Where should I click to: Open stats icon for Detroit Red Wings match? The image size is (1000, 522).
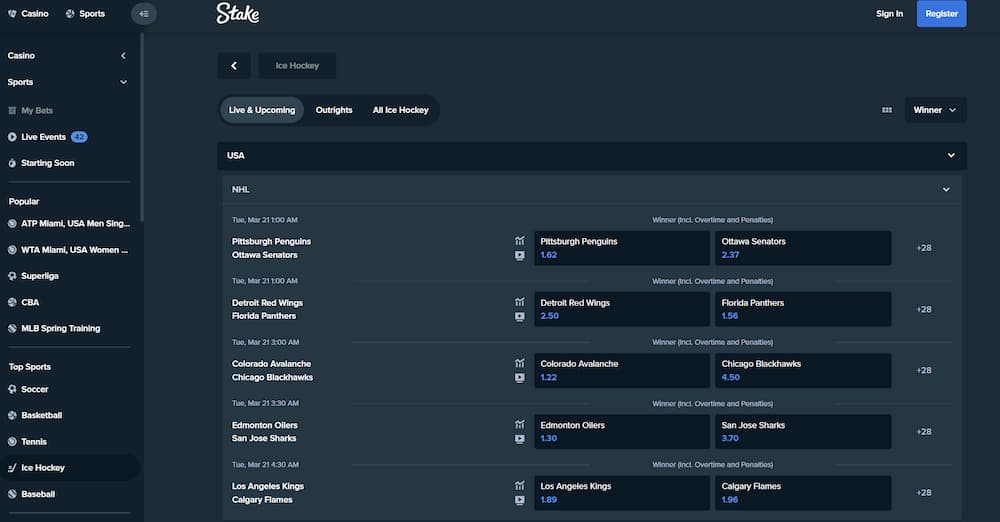click(x=520, y=302)
